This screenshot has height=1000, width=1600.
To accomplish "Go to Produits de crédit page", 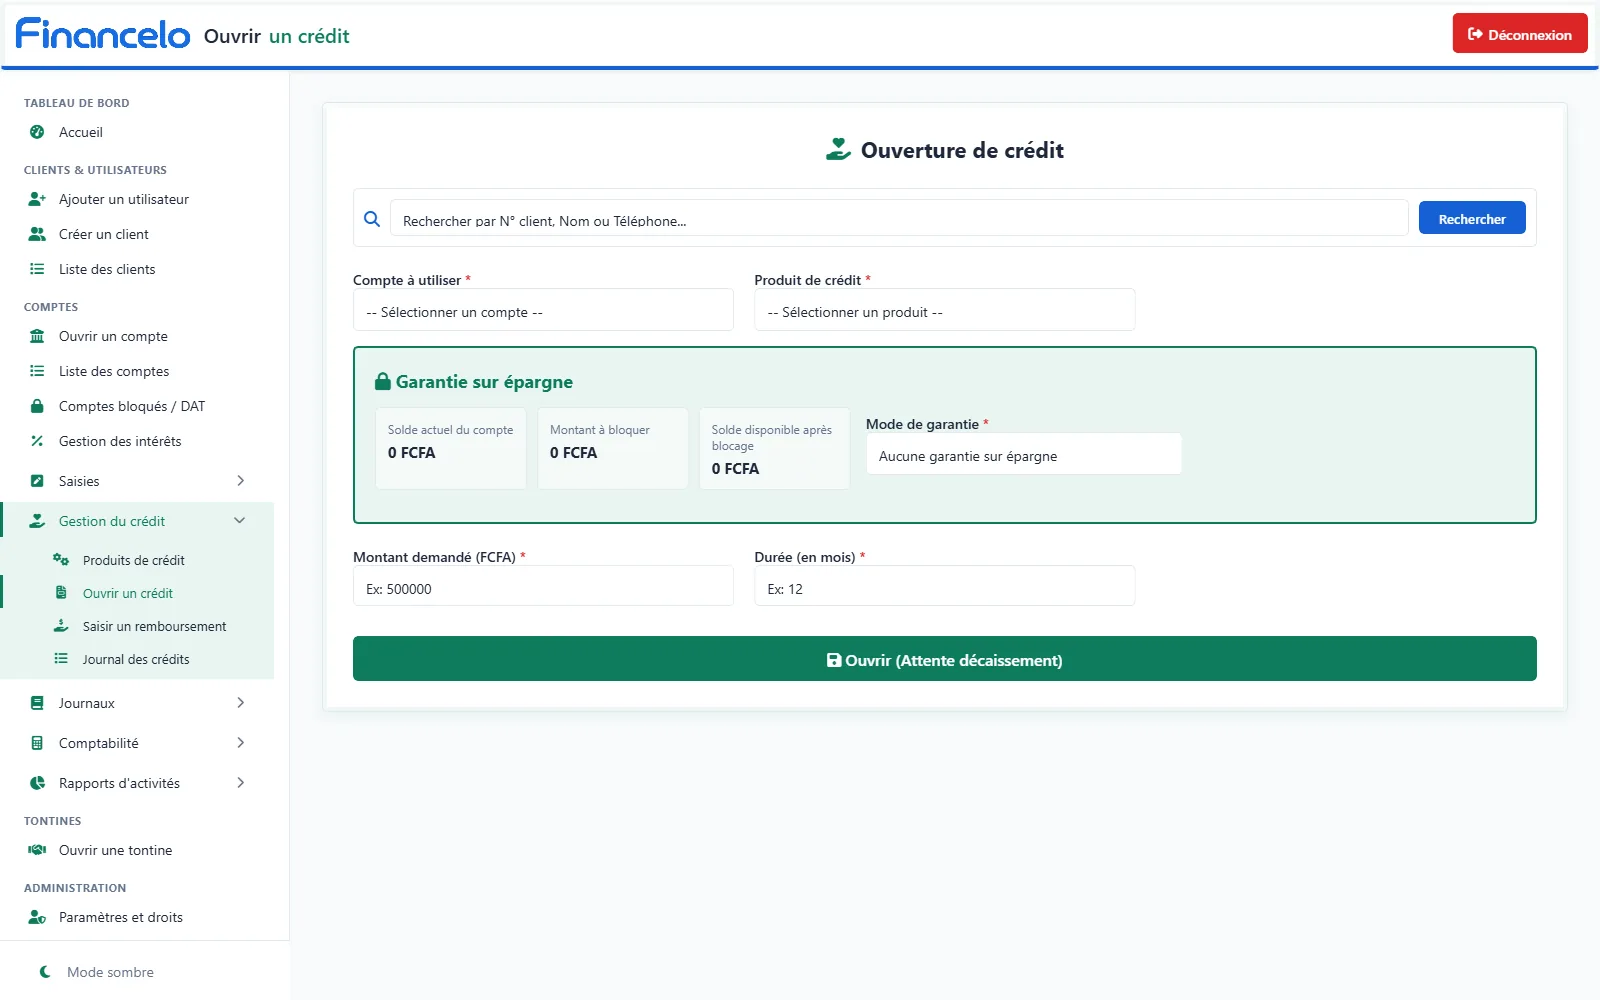I will pyautogui.click(x=137, y=560).
